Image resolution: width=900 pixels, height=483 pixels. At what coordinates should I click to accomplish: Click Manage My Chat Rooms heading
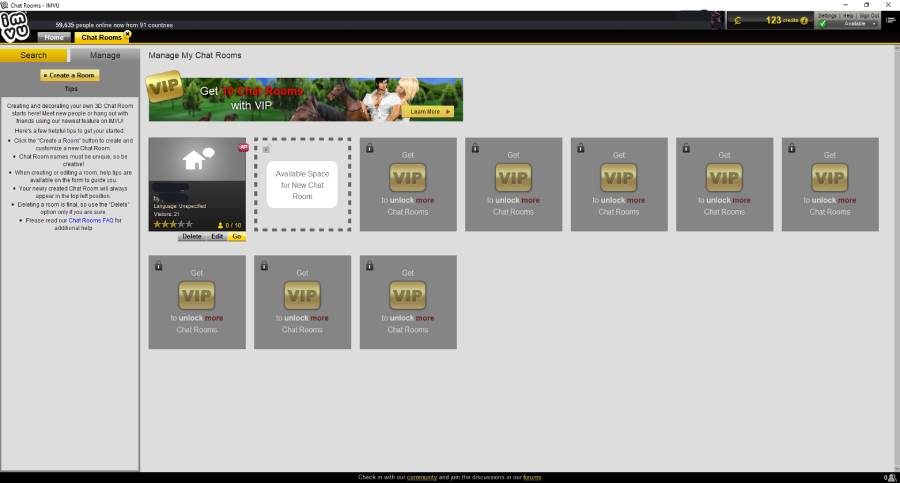click(195, 55)
